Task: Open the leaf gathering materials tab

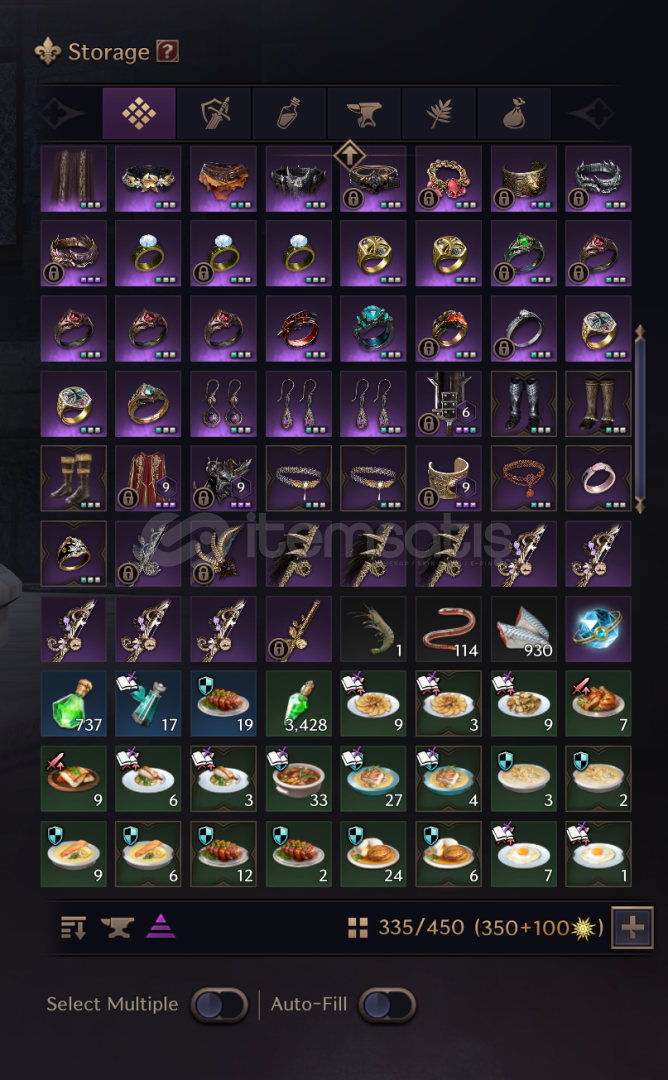Action: [x=439, y=113]
